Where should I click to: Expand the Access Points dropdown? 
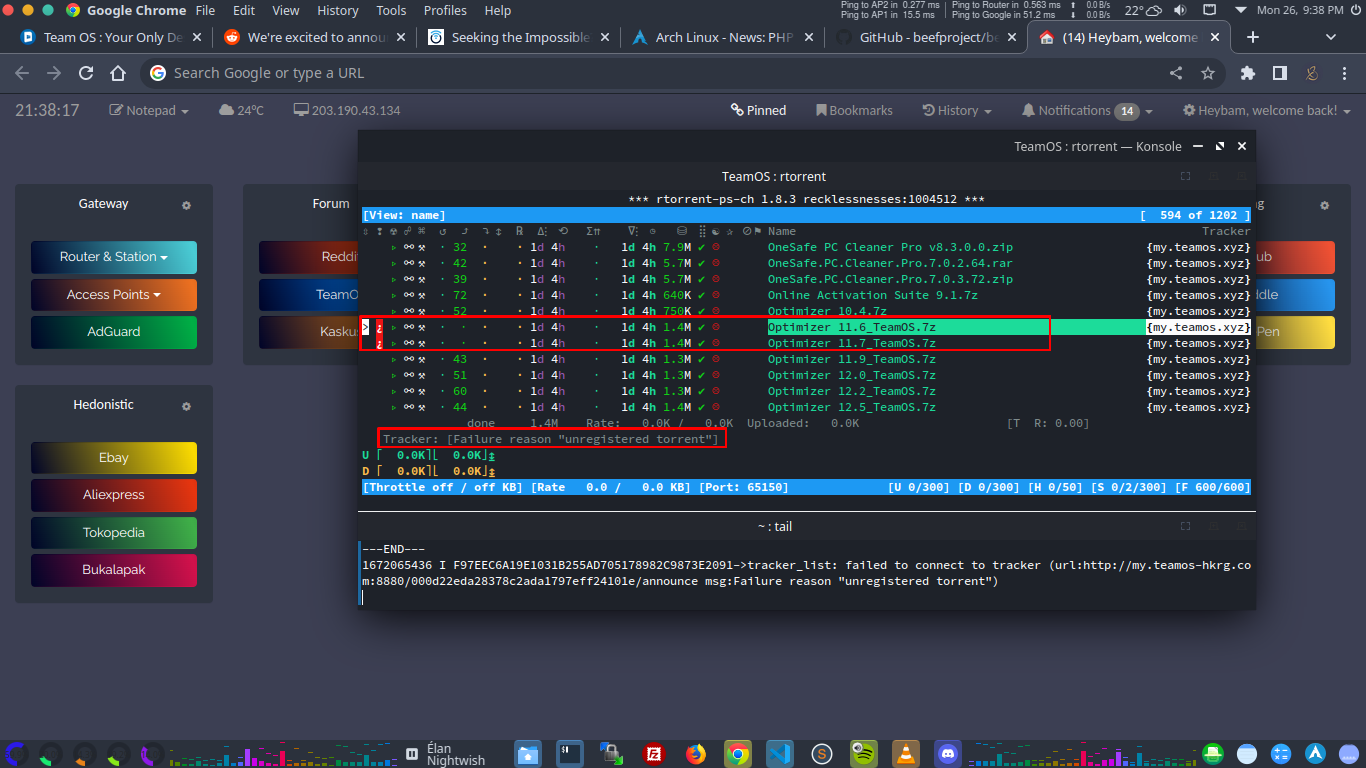(x=114, y=295)
